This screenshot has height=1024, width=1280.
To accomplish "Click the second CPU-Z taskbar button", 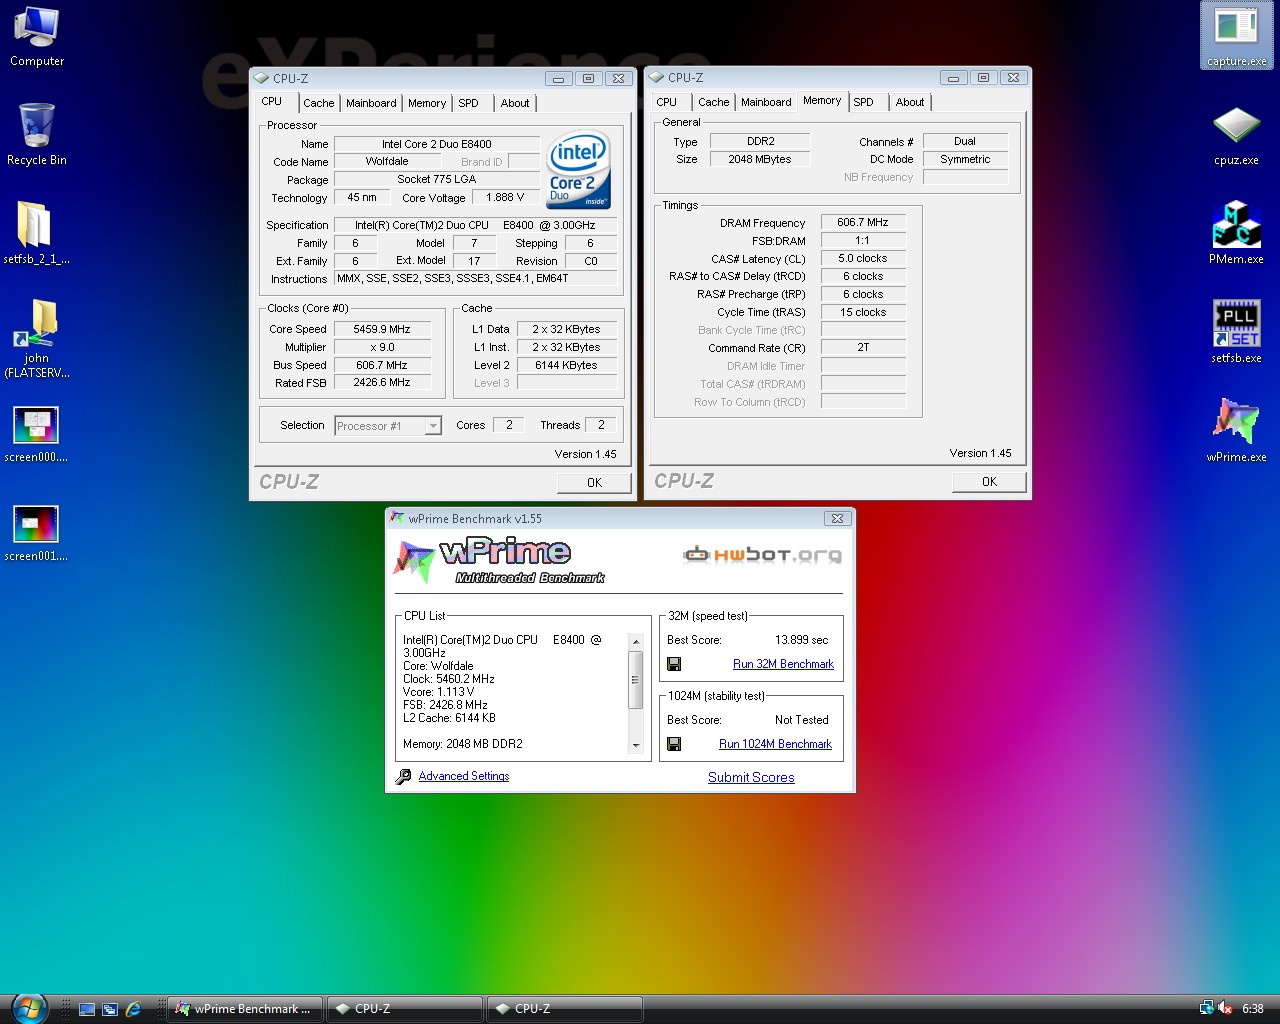I will click(565, 1009).
